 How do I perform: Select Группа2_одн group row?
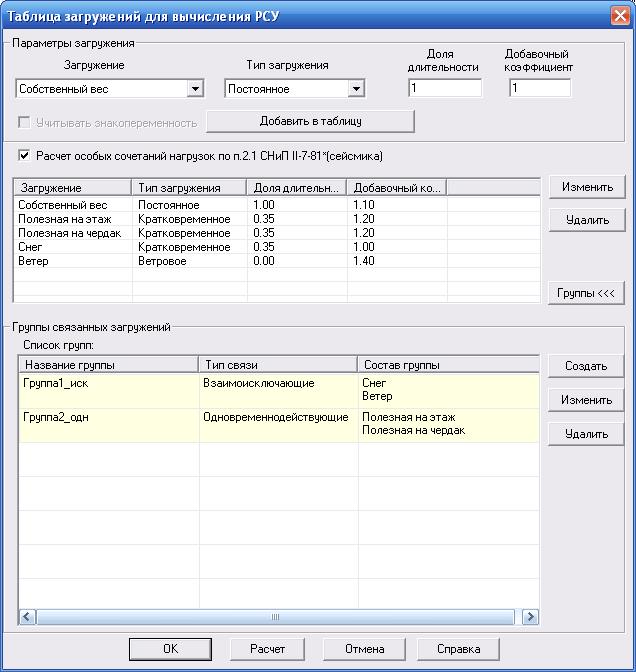[x=279, y=426]
